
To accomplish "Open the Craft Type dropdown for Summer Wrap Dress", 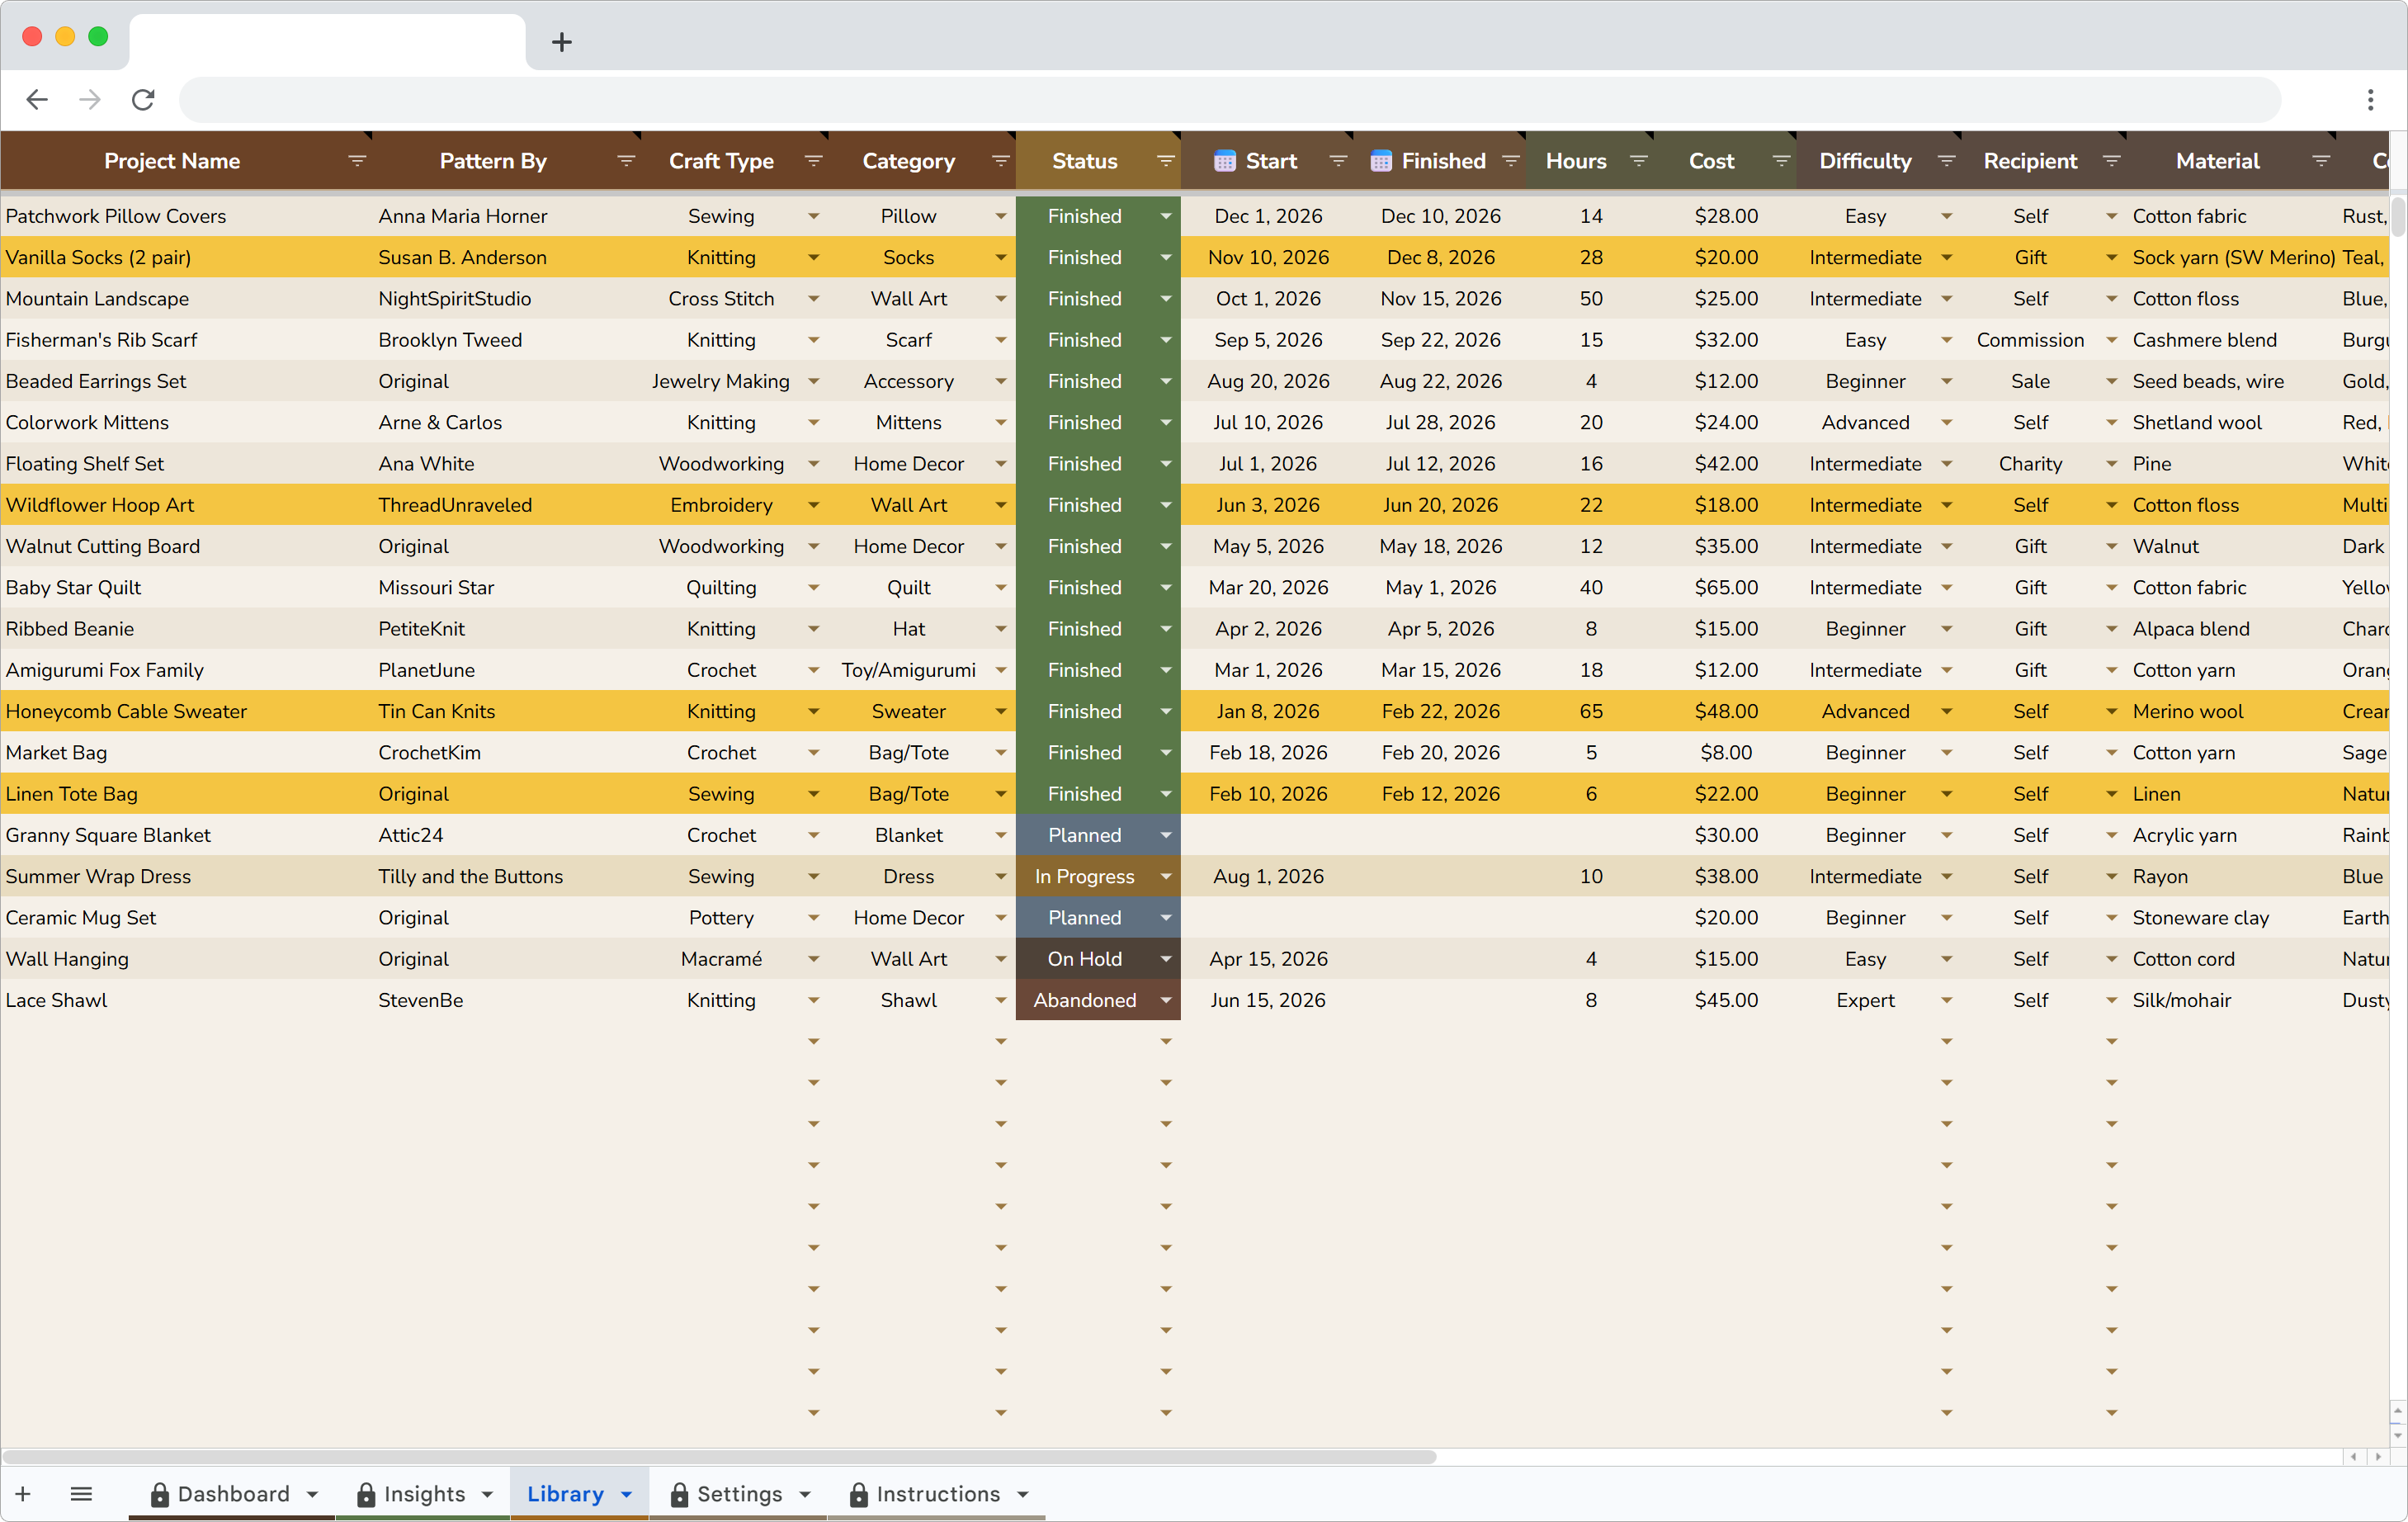I will click(814, 876).
